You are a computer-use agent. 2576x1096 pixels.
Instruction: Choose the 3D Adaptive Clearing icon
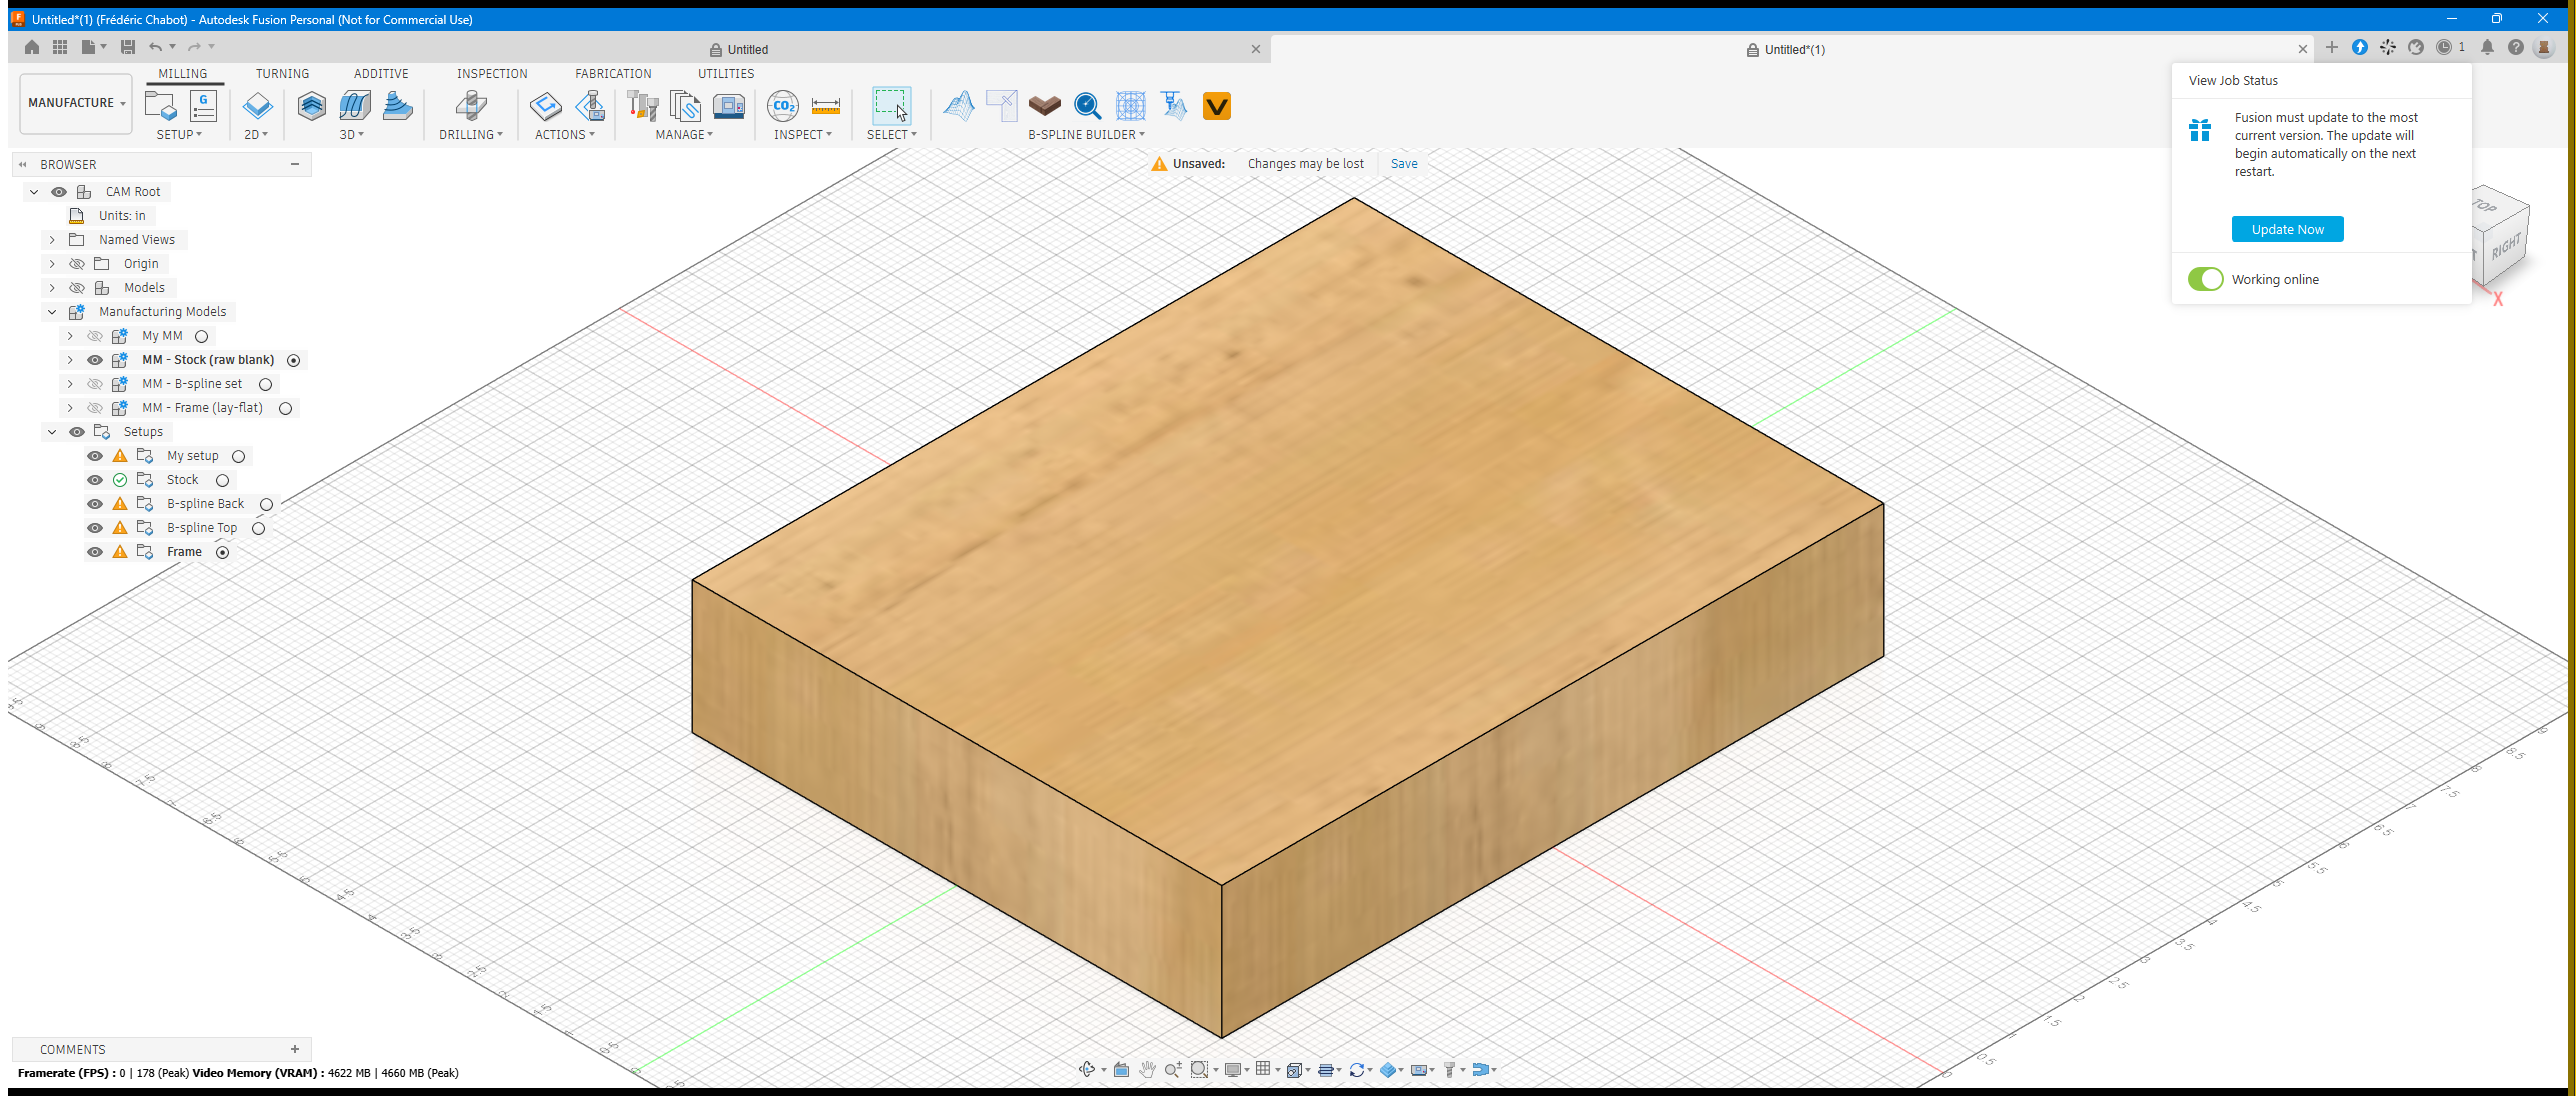coord(312,105)
